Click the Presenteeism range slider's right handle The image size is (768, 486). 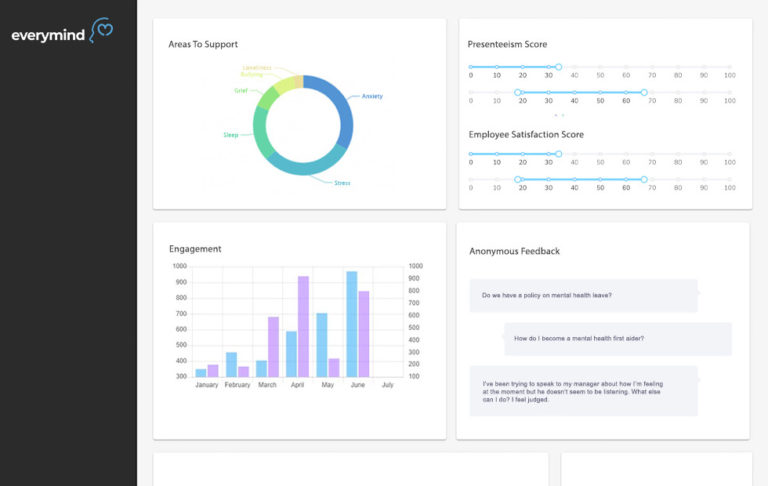[644, 92]
